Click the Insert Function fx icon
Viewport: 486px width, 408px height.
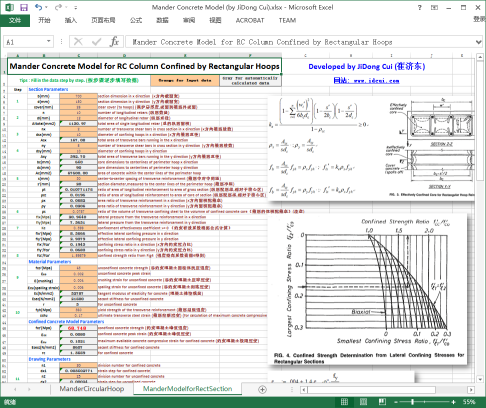click(x=114, y=42)
